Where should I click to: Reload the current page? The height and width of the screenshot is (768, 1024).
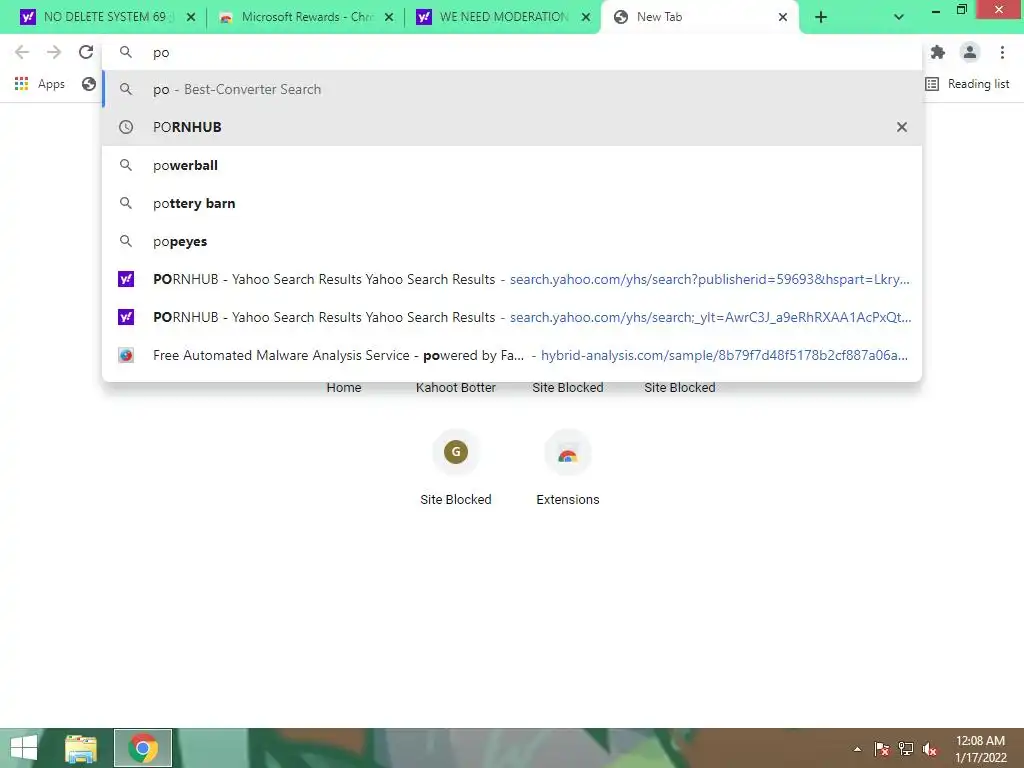(86, 52)
